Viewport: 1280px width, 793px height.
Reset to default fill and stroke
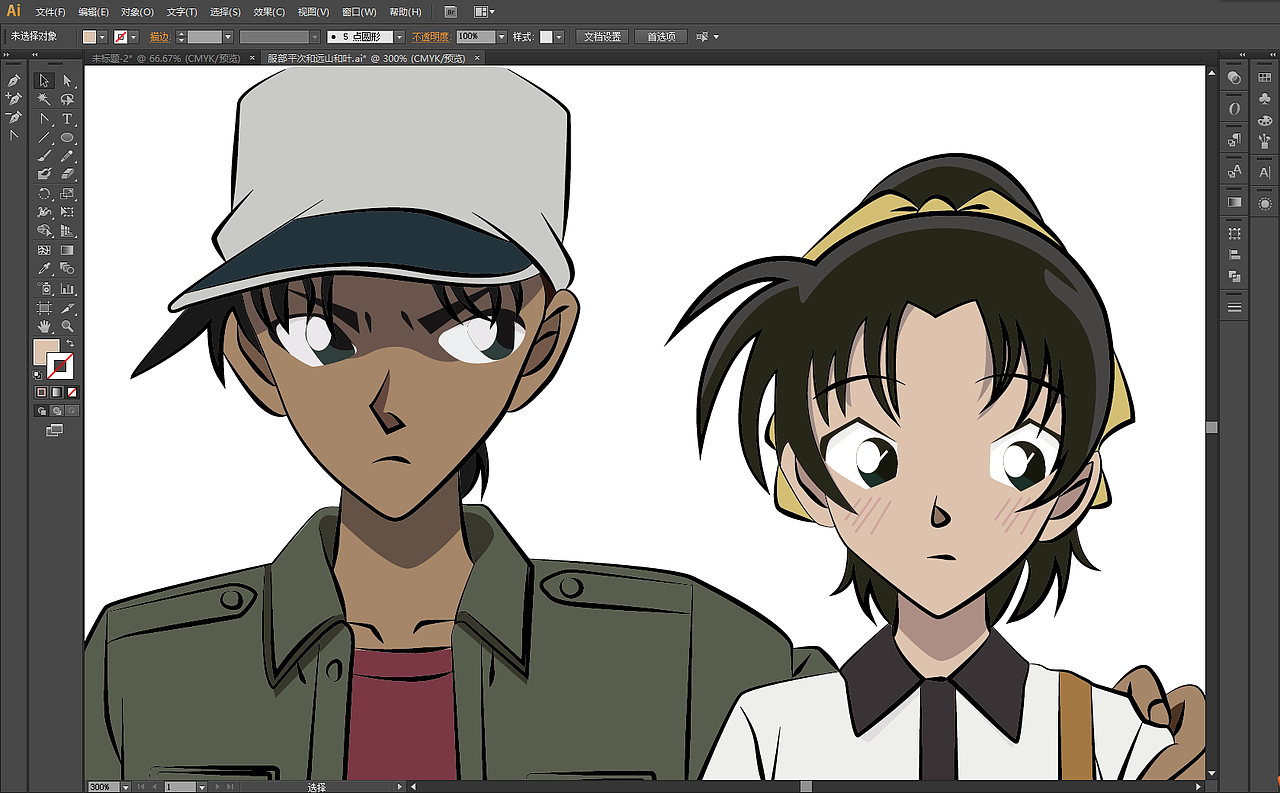click(x=38, y=375)
